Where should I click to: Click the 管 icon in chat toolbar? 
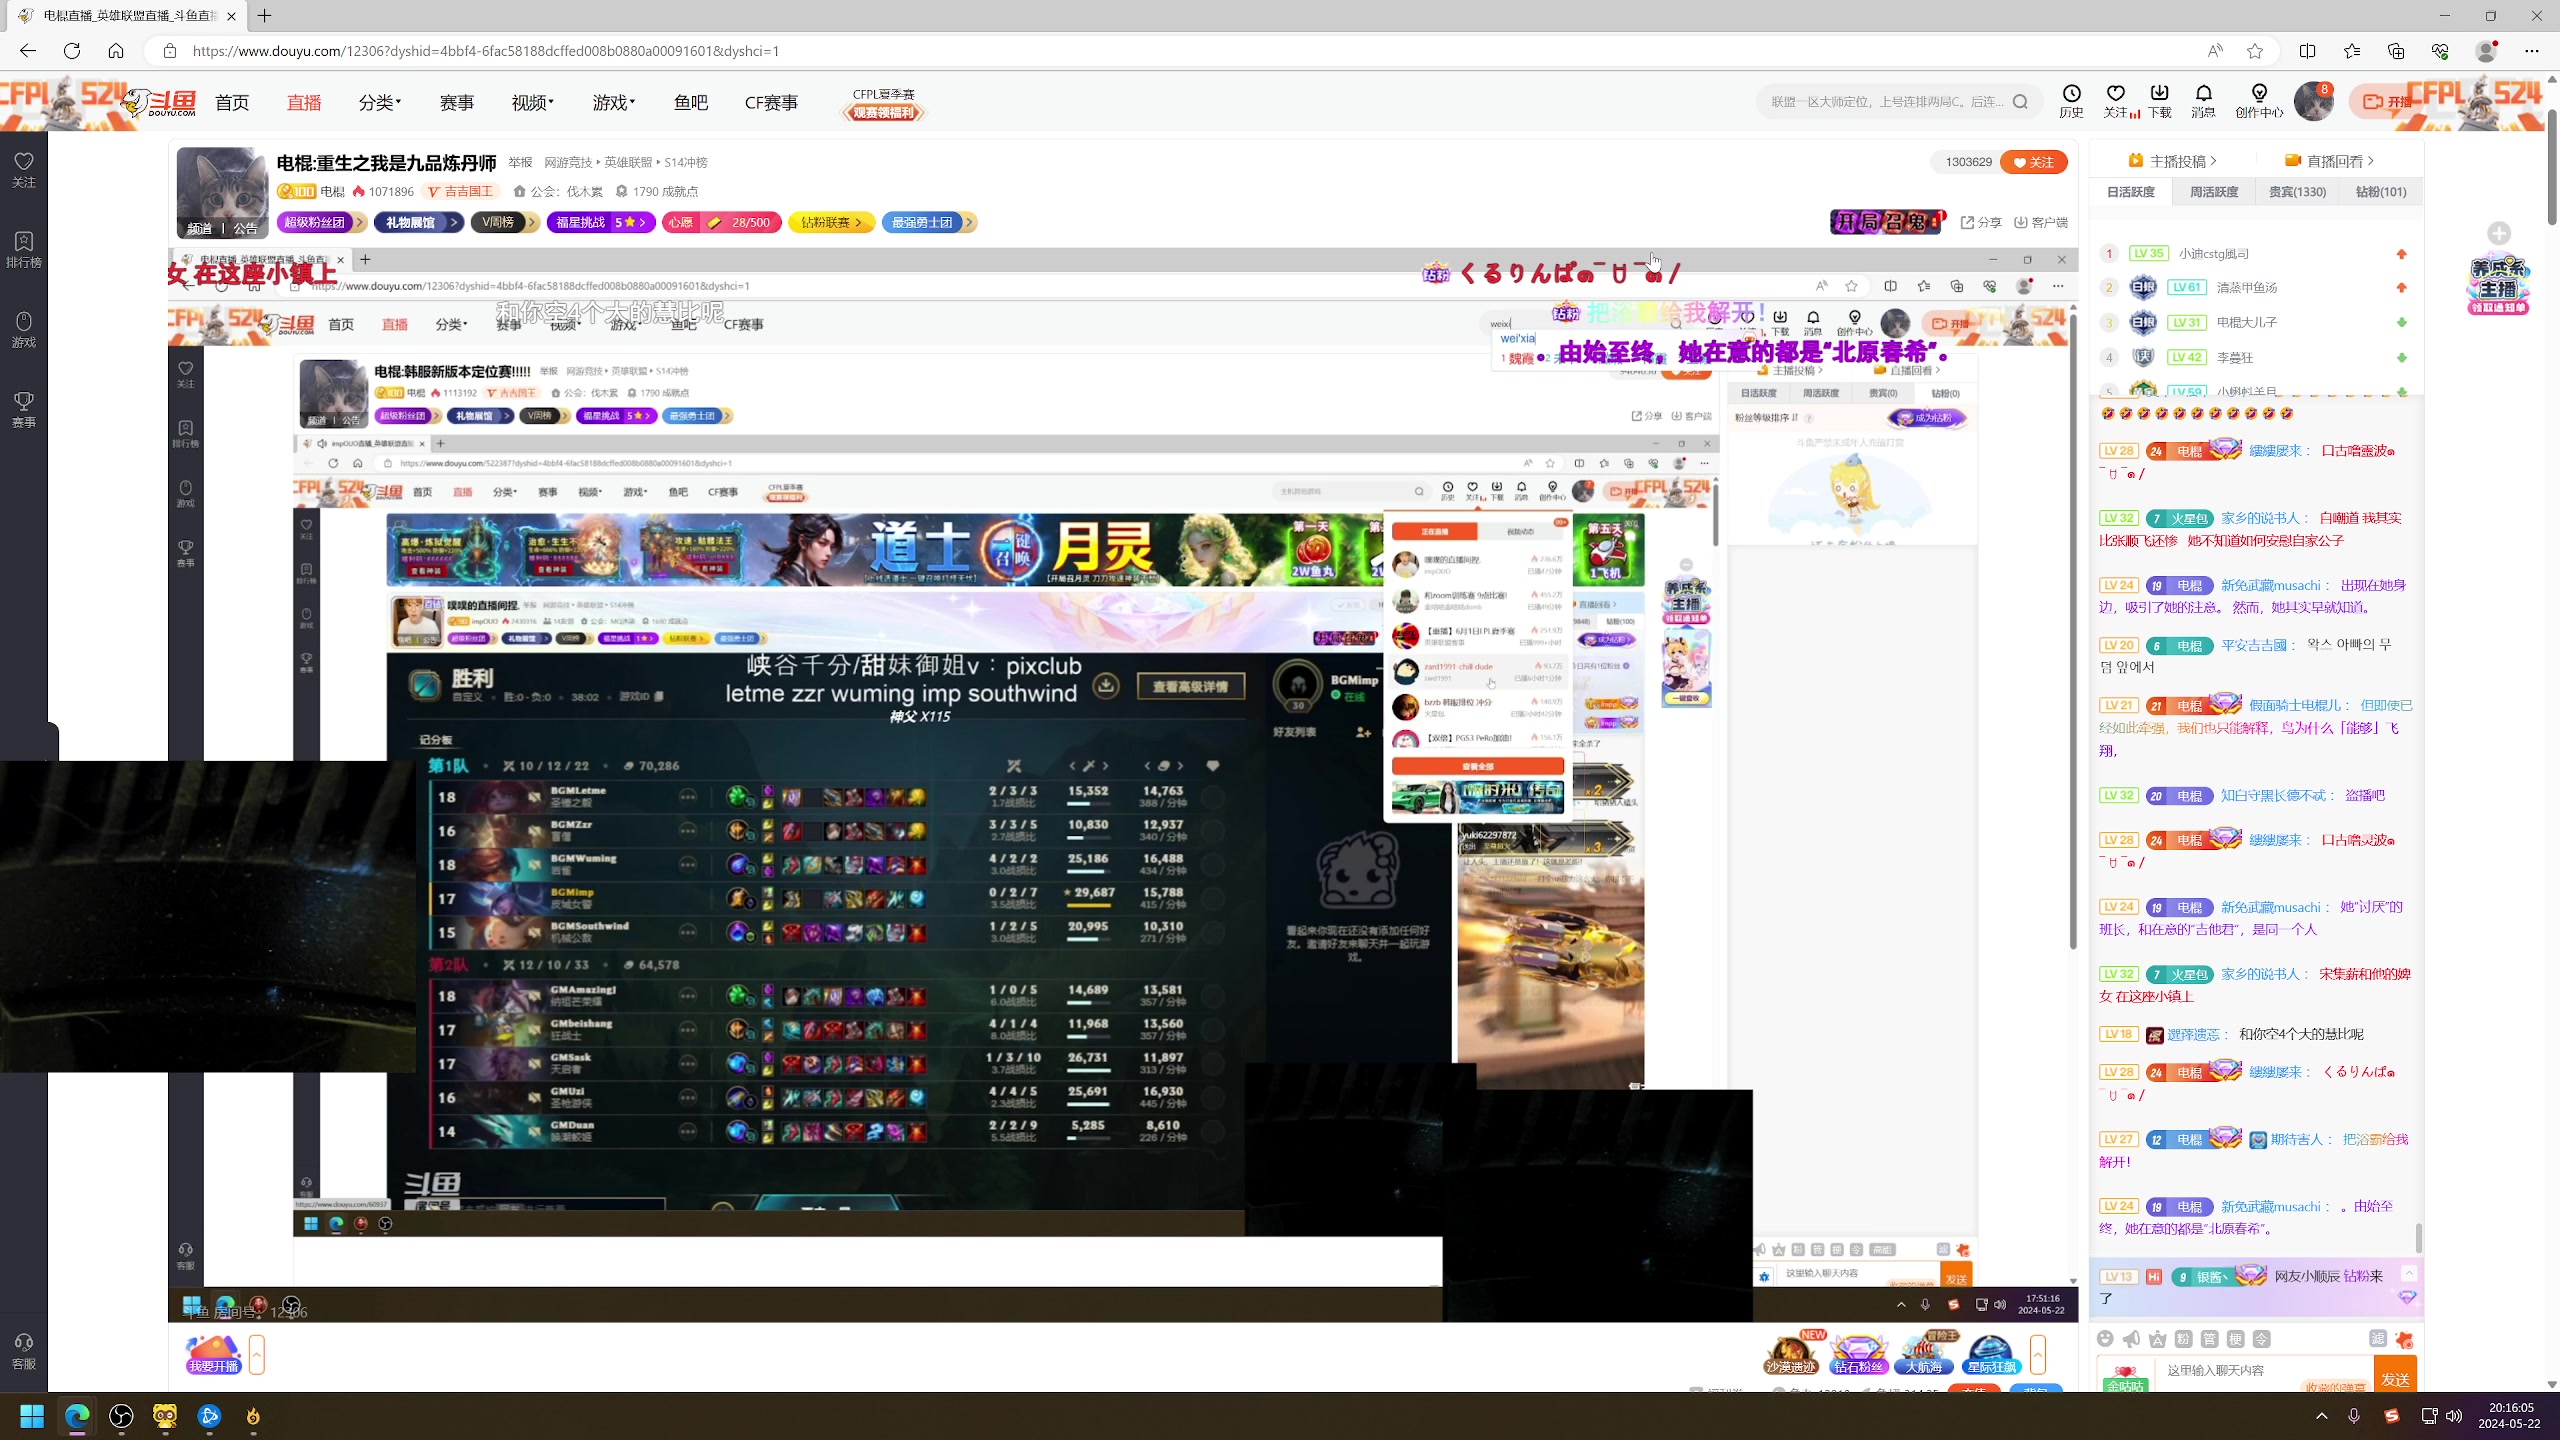pyautogui.click(x=2210, y=1339)
